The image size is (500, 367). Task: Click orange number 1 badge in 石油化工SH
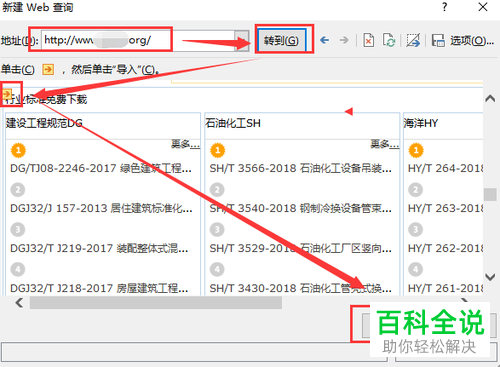click(x=217, y=150)
